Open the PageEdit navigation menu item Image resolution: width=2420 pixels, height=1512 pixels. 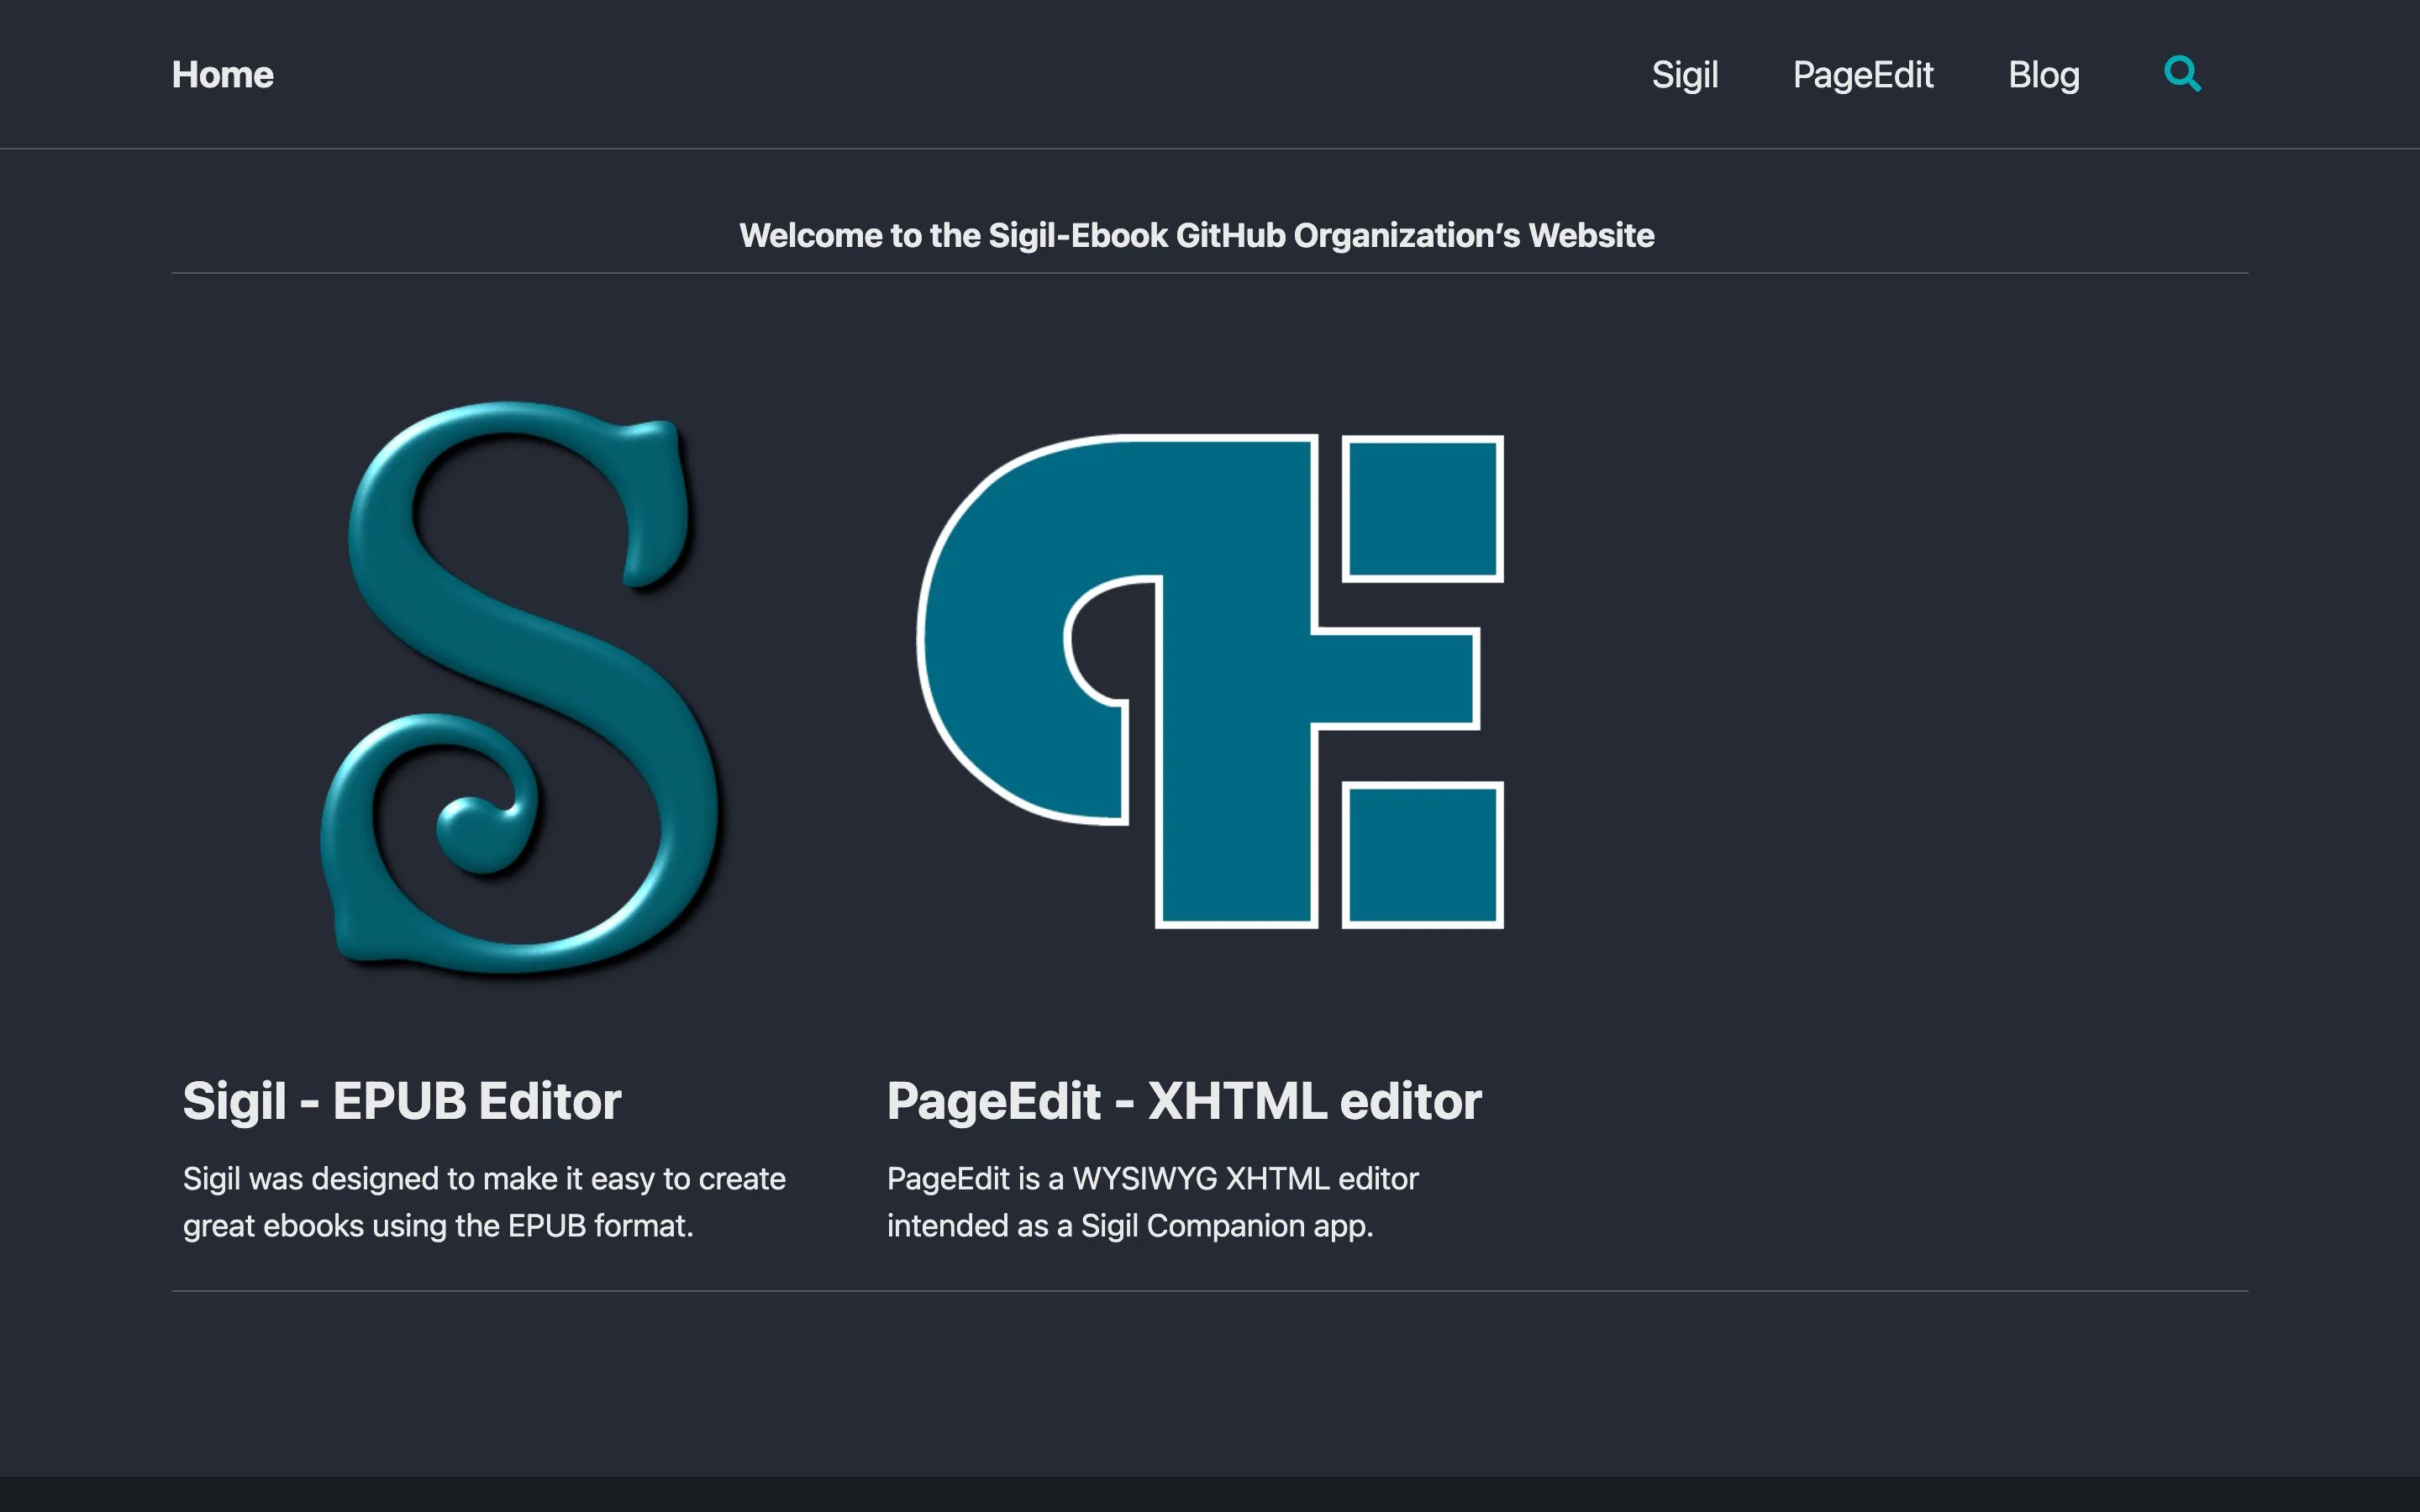[1862, 75]
